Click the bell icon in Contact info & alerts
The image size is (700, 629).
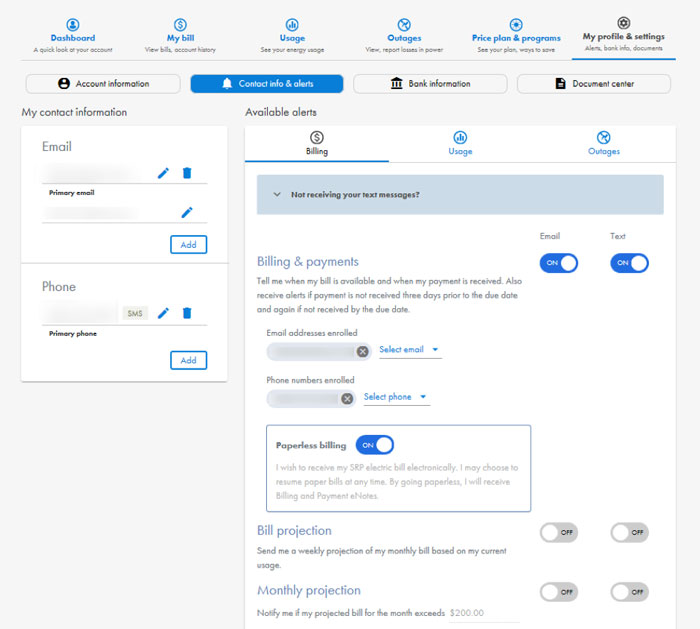pyautogui.click(x=227, y=83)
